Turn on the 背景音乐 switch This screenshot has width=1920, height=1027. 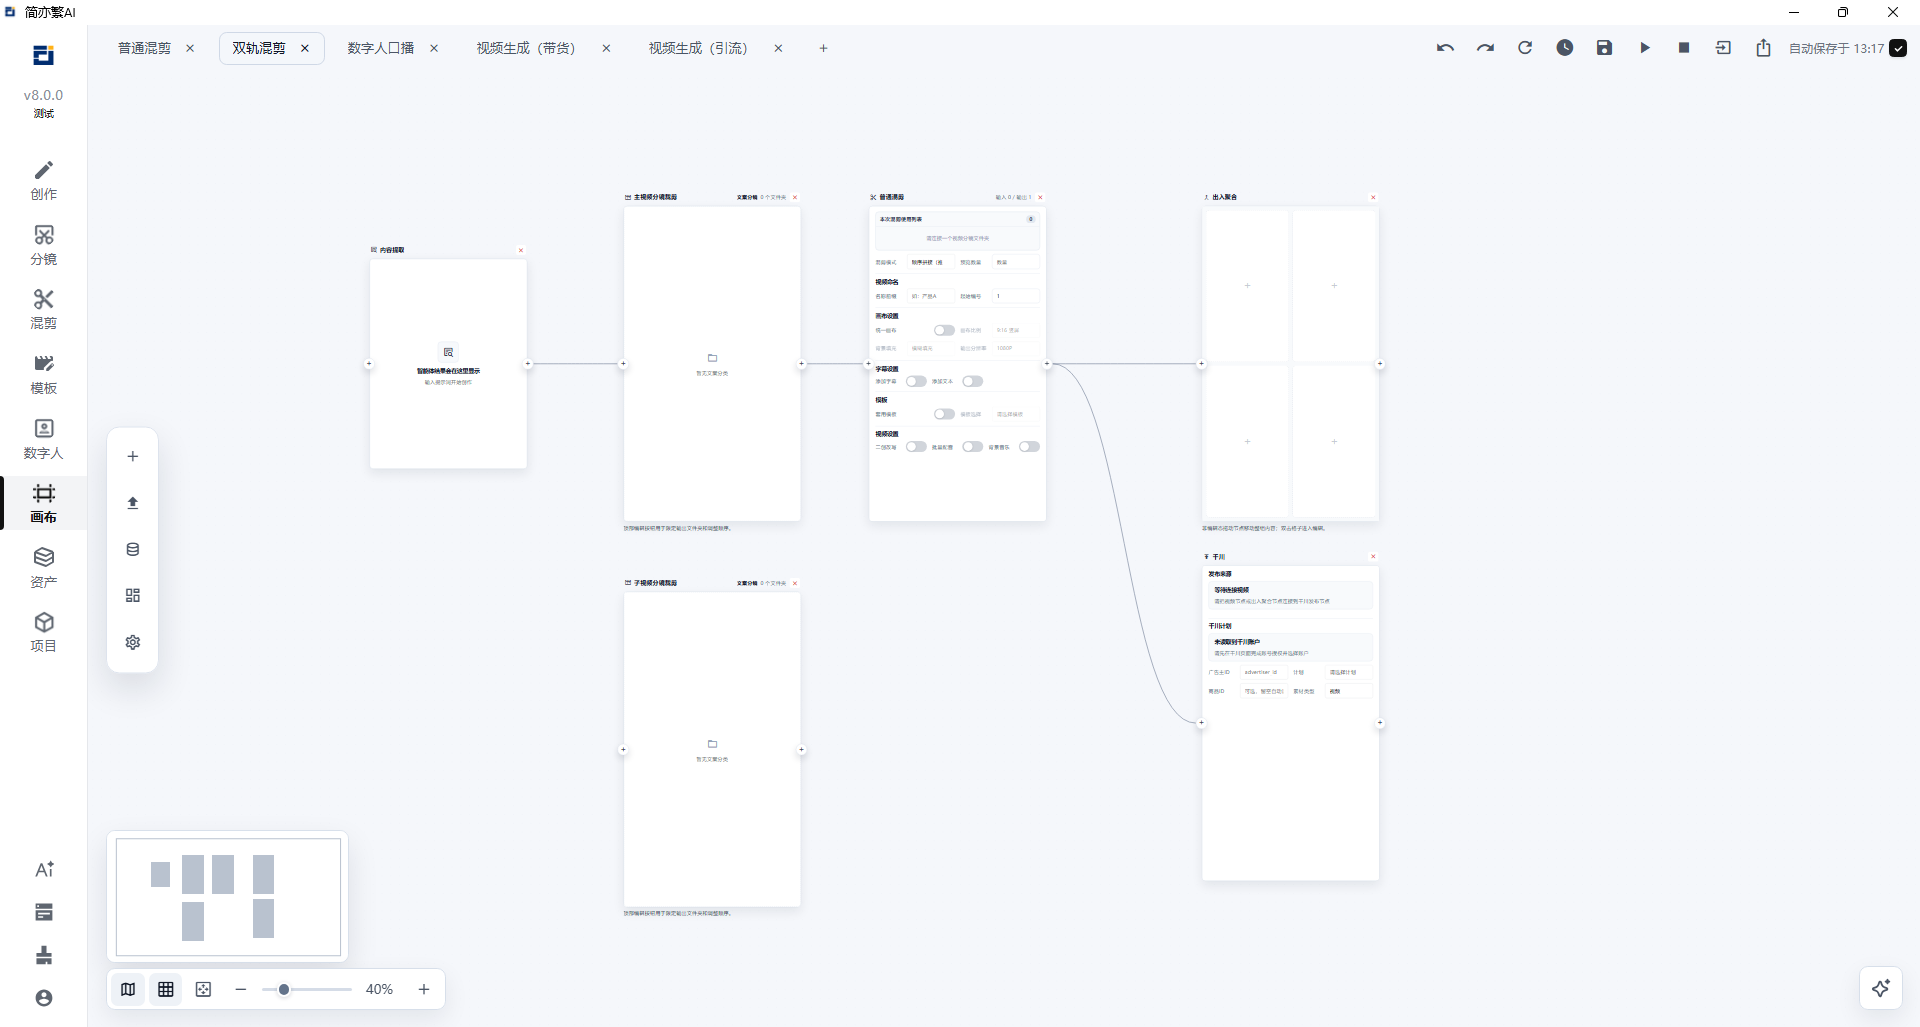coord(1029,447)
